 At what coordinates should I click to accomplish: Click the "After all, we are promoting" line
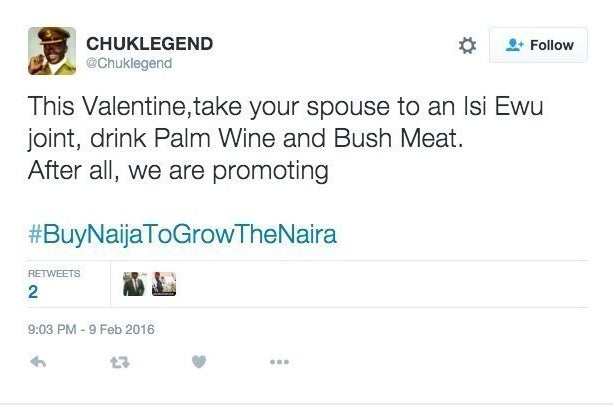pos(178,171)
